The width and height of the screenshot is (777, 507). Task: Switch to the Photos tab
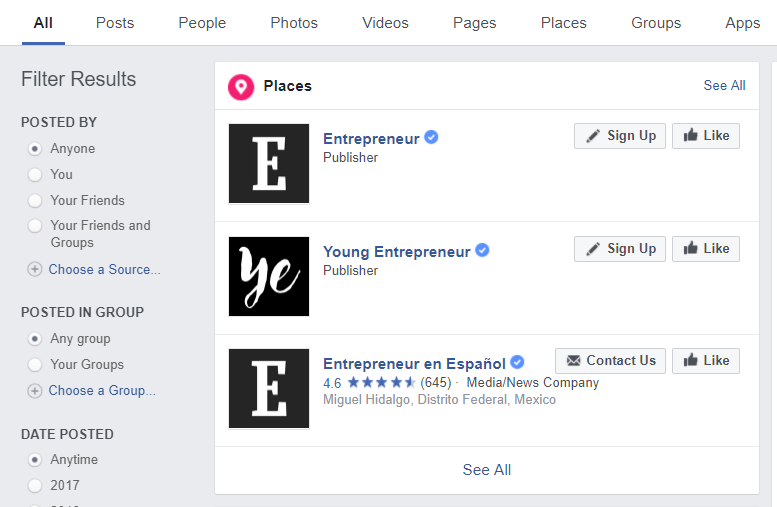294,23
